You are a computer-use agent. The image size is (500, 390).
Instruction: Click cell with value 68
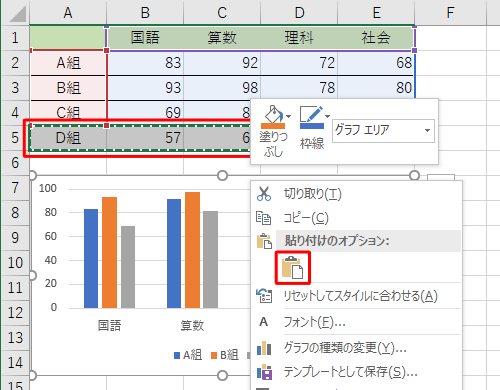376,63
